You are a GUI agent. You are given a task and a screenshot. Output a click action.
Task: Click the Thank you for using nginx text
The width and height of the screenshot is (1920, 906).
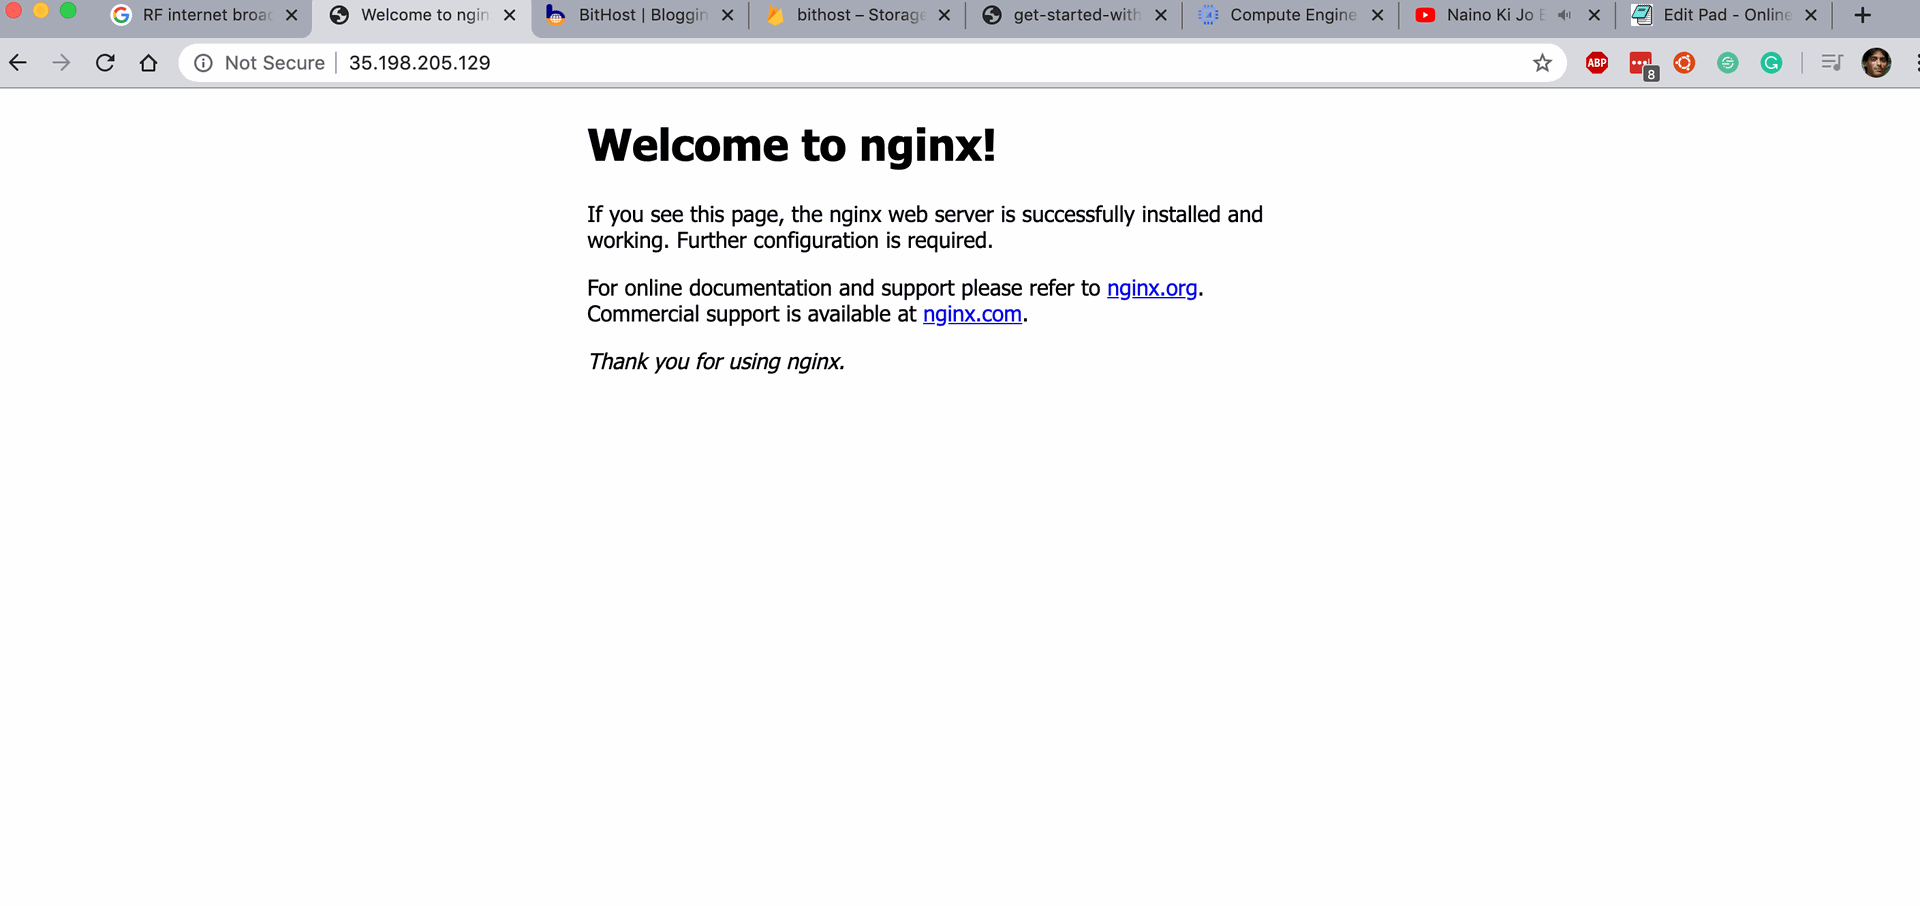716,361
